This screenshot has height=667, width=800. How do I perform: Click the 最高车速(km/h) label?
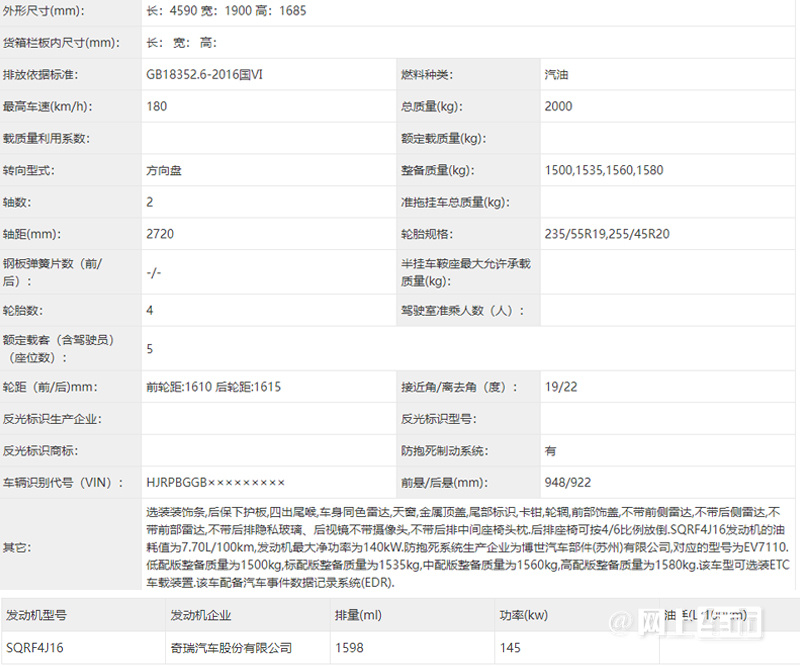[47, 106]
